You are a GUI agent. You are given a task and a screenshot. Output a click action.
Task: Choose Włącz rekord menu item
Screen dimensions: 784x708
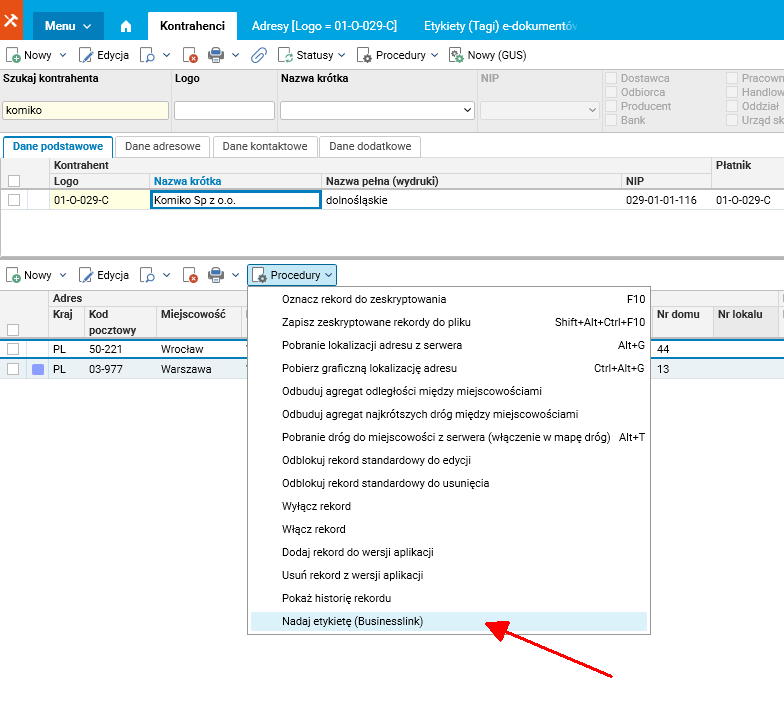(x=449, y=530)
